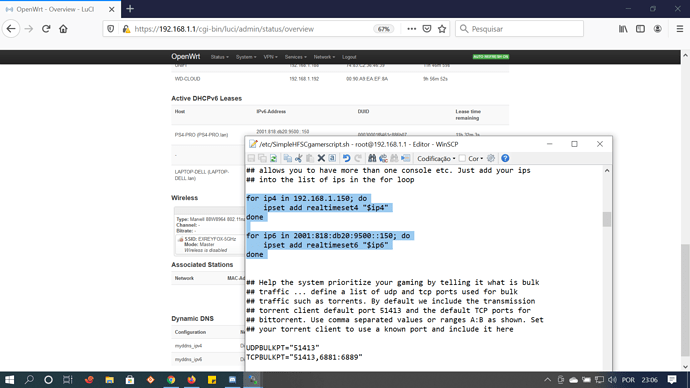The image size is (690, 388).
Task: Click the Undo arrow in the editor toolbar
Action: tap(346, 158)
